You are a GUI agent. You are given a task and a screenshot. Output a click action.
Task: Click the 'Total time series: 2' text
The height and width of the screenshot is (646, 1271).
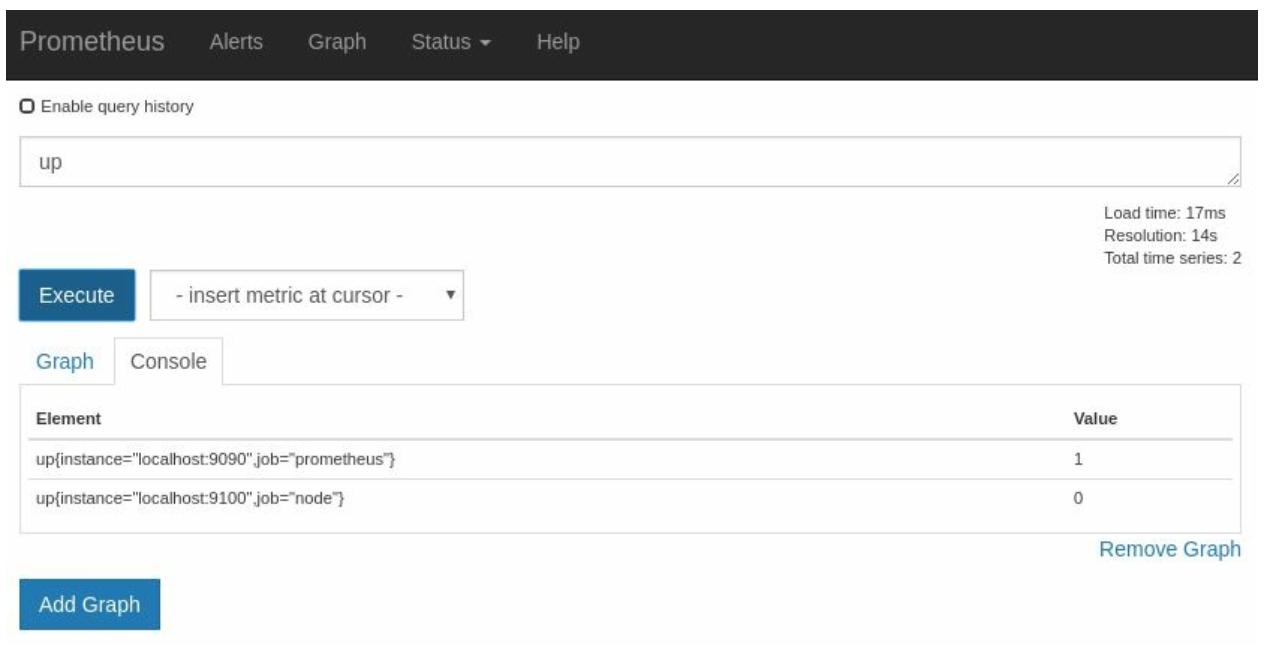[x=1172, y=258]
